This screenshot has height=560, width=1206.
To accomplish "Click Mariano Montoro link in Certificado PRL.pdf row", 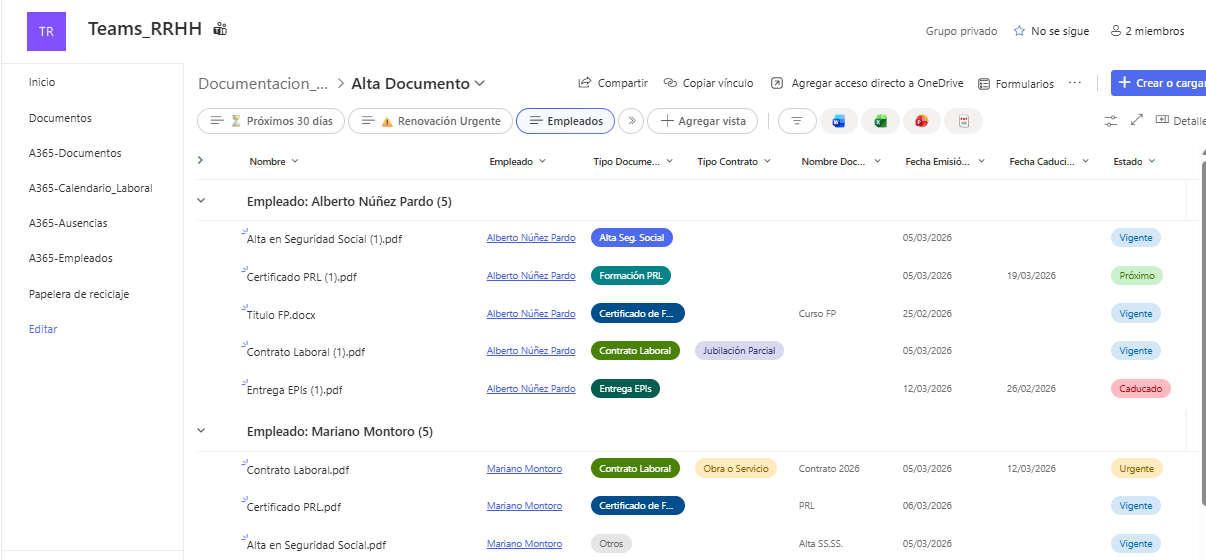I will tap(524, 506).
